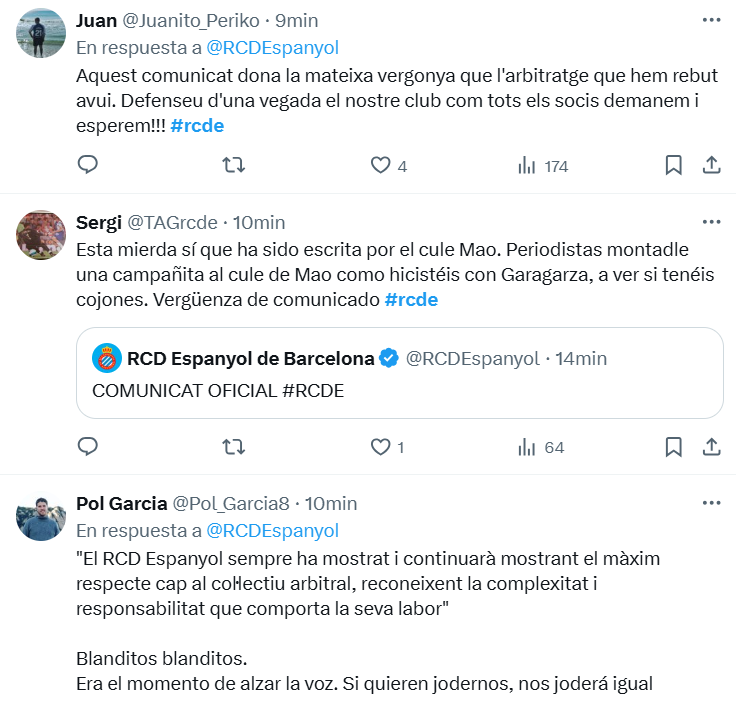Viewport: 736px width, 704px height.
Task: Bookmark Sergi's tweet
Action: pyautogui.click(x=674, y=447)
